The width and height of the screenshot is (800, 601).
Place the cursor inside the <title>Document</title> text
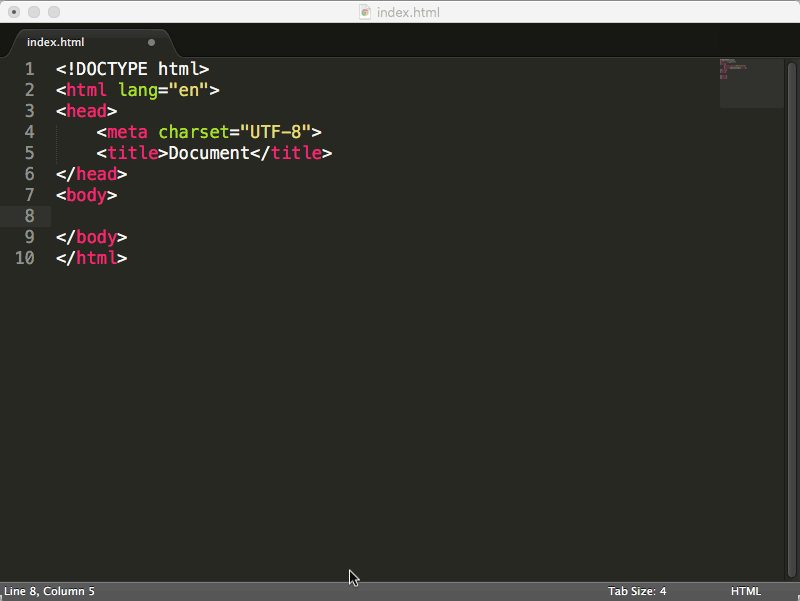(x=209, y=152)
